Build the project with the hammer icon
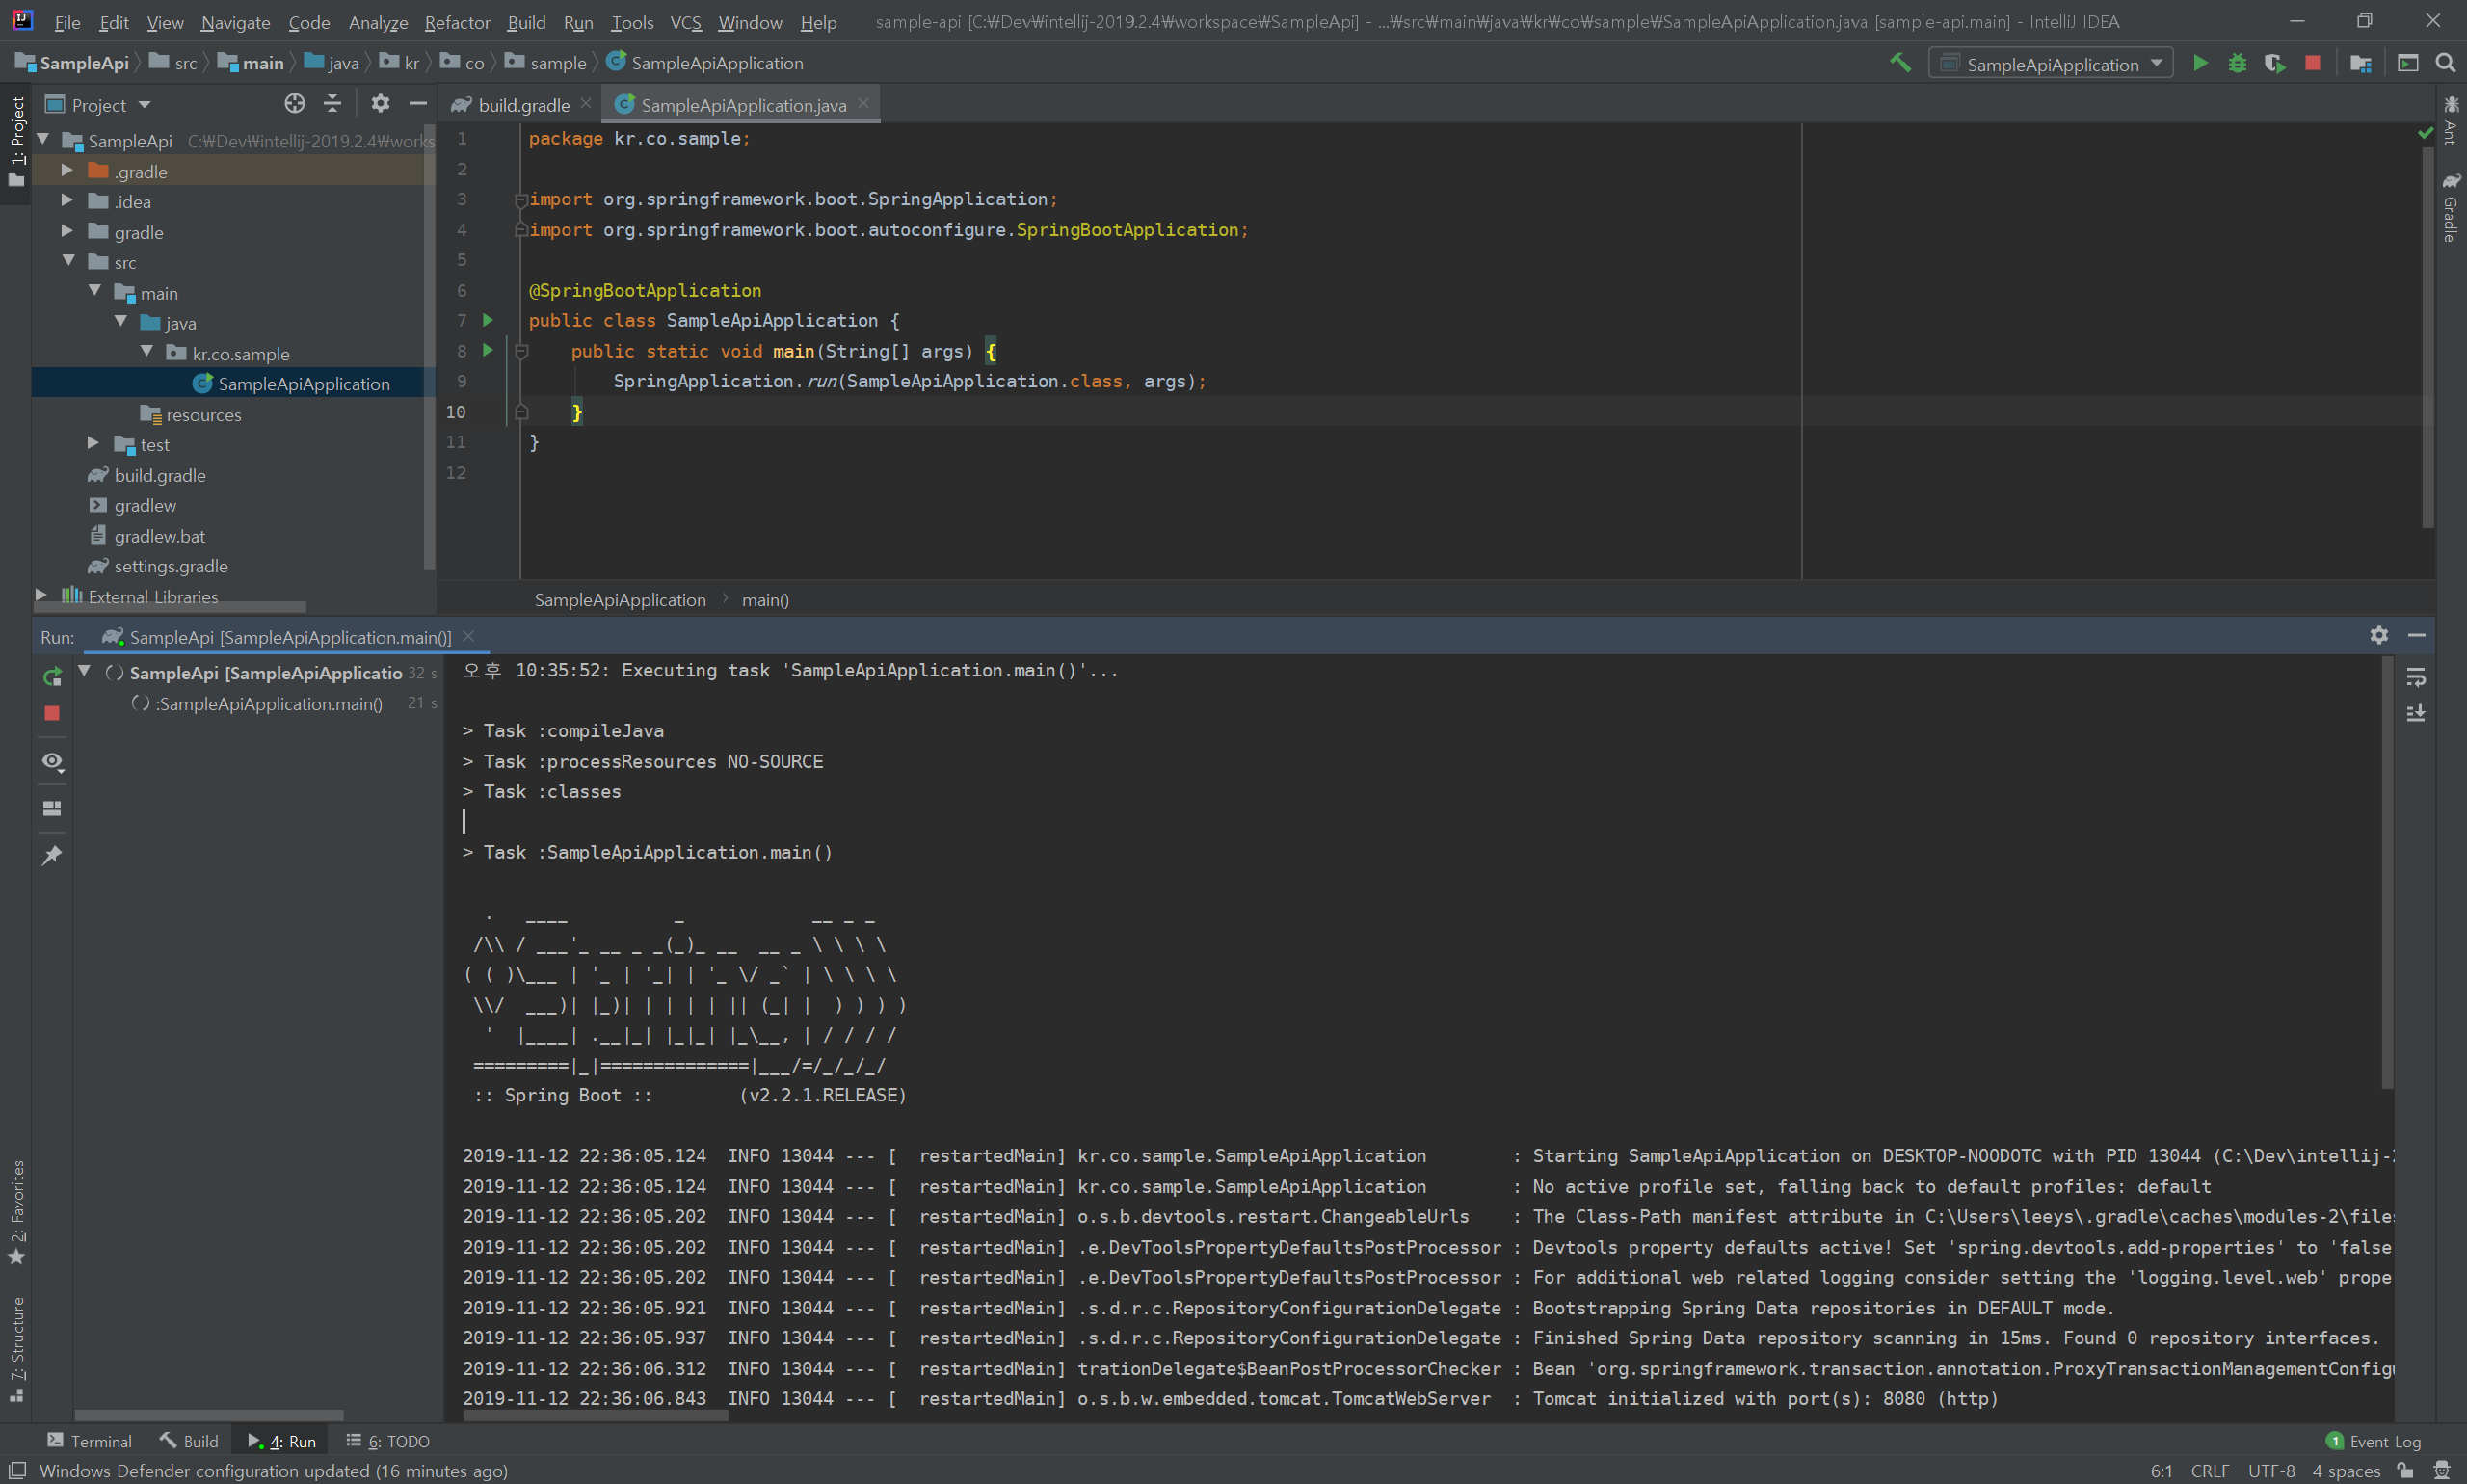Viewport: 2467px width, 1484px height. [x=1900, y=63]
